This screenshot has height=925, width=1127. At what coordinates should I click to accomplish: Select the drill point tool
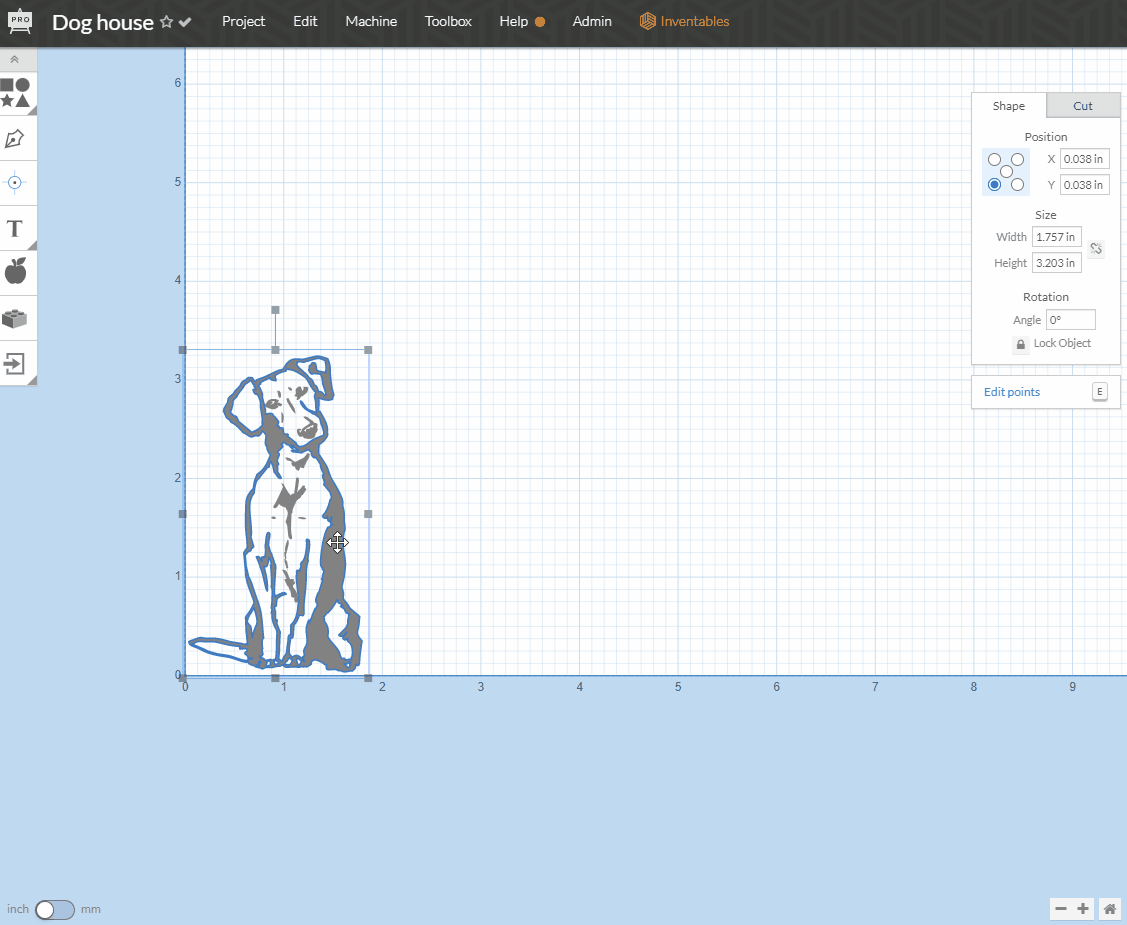click(x=15, y=183)
